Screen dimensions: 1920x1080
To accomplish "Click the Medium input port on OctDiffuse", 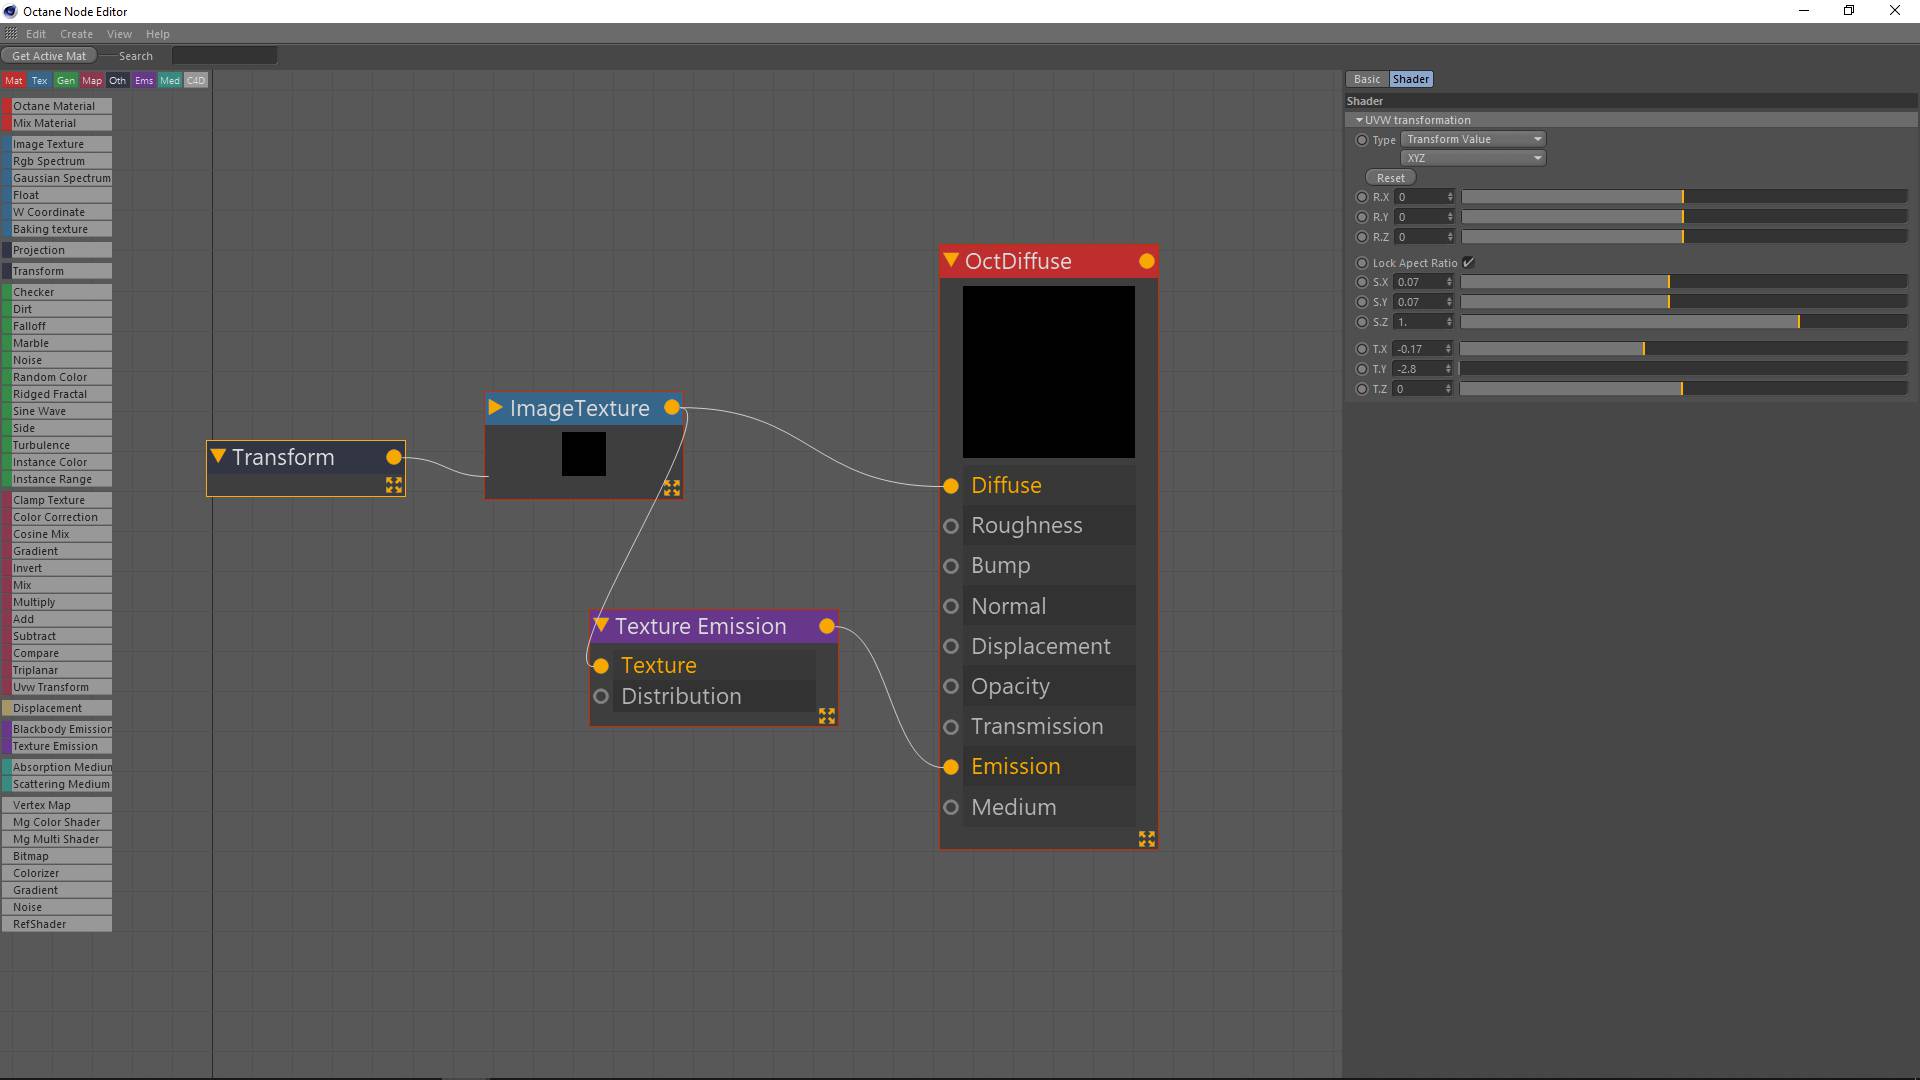I will (951, 807).
